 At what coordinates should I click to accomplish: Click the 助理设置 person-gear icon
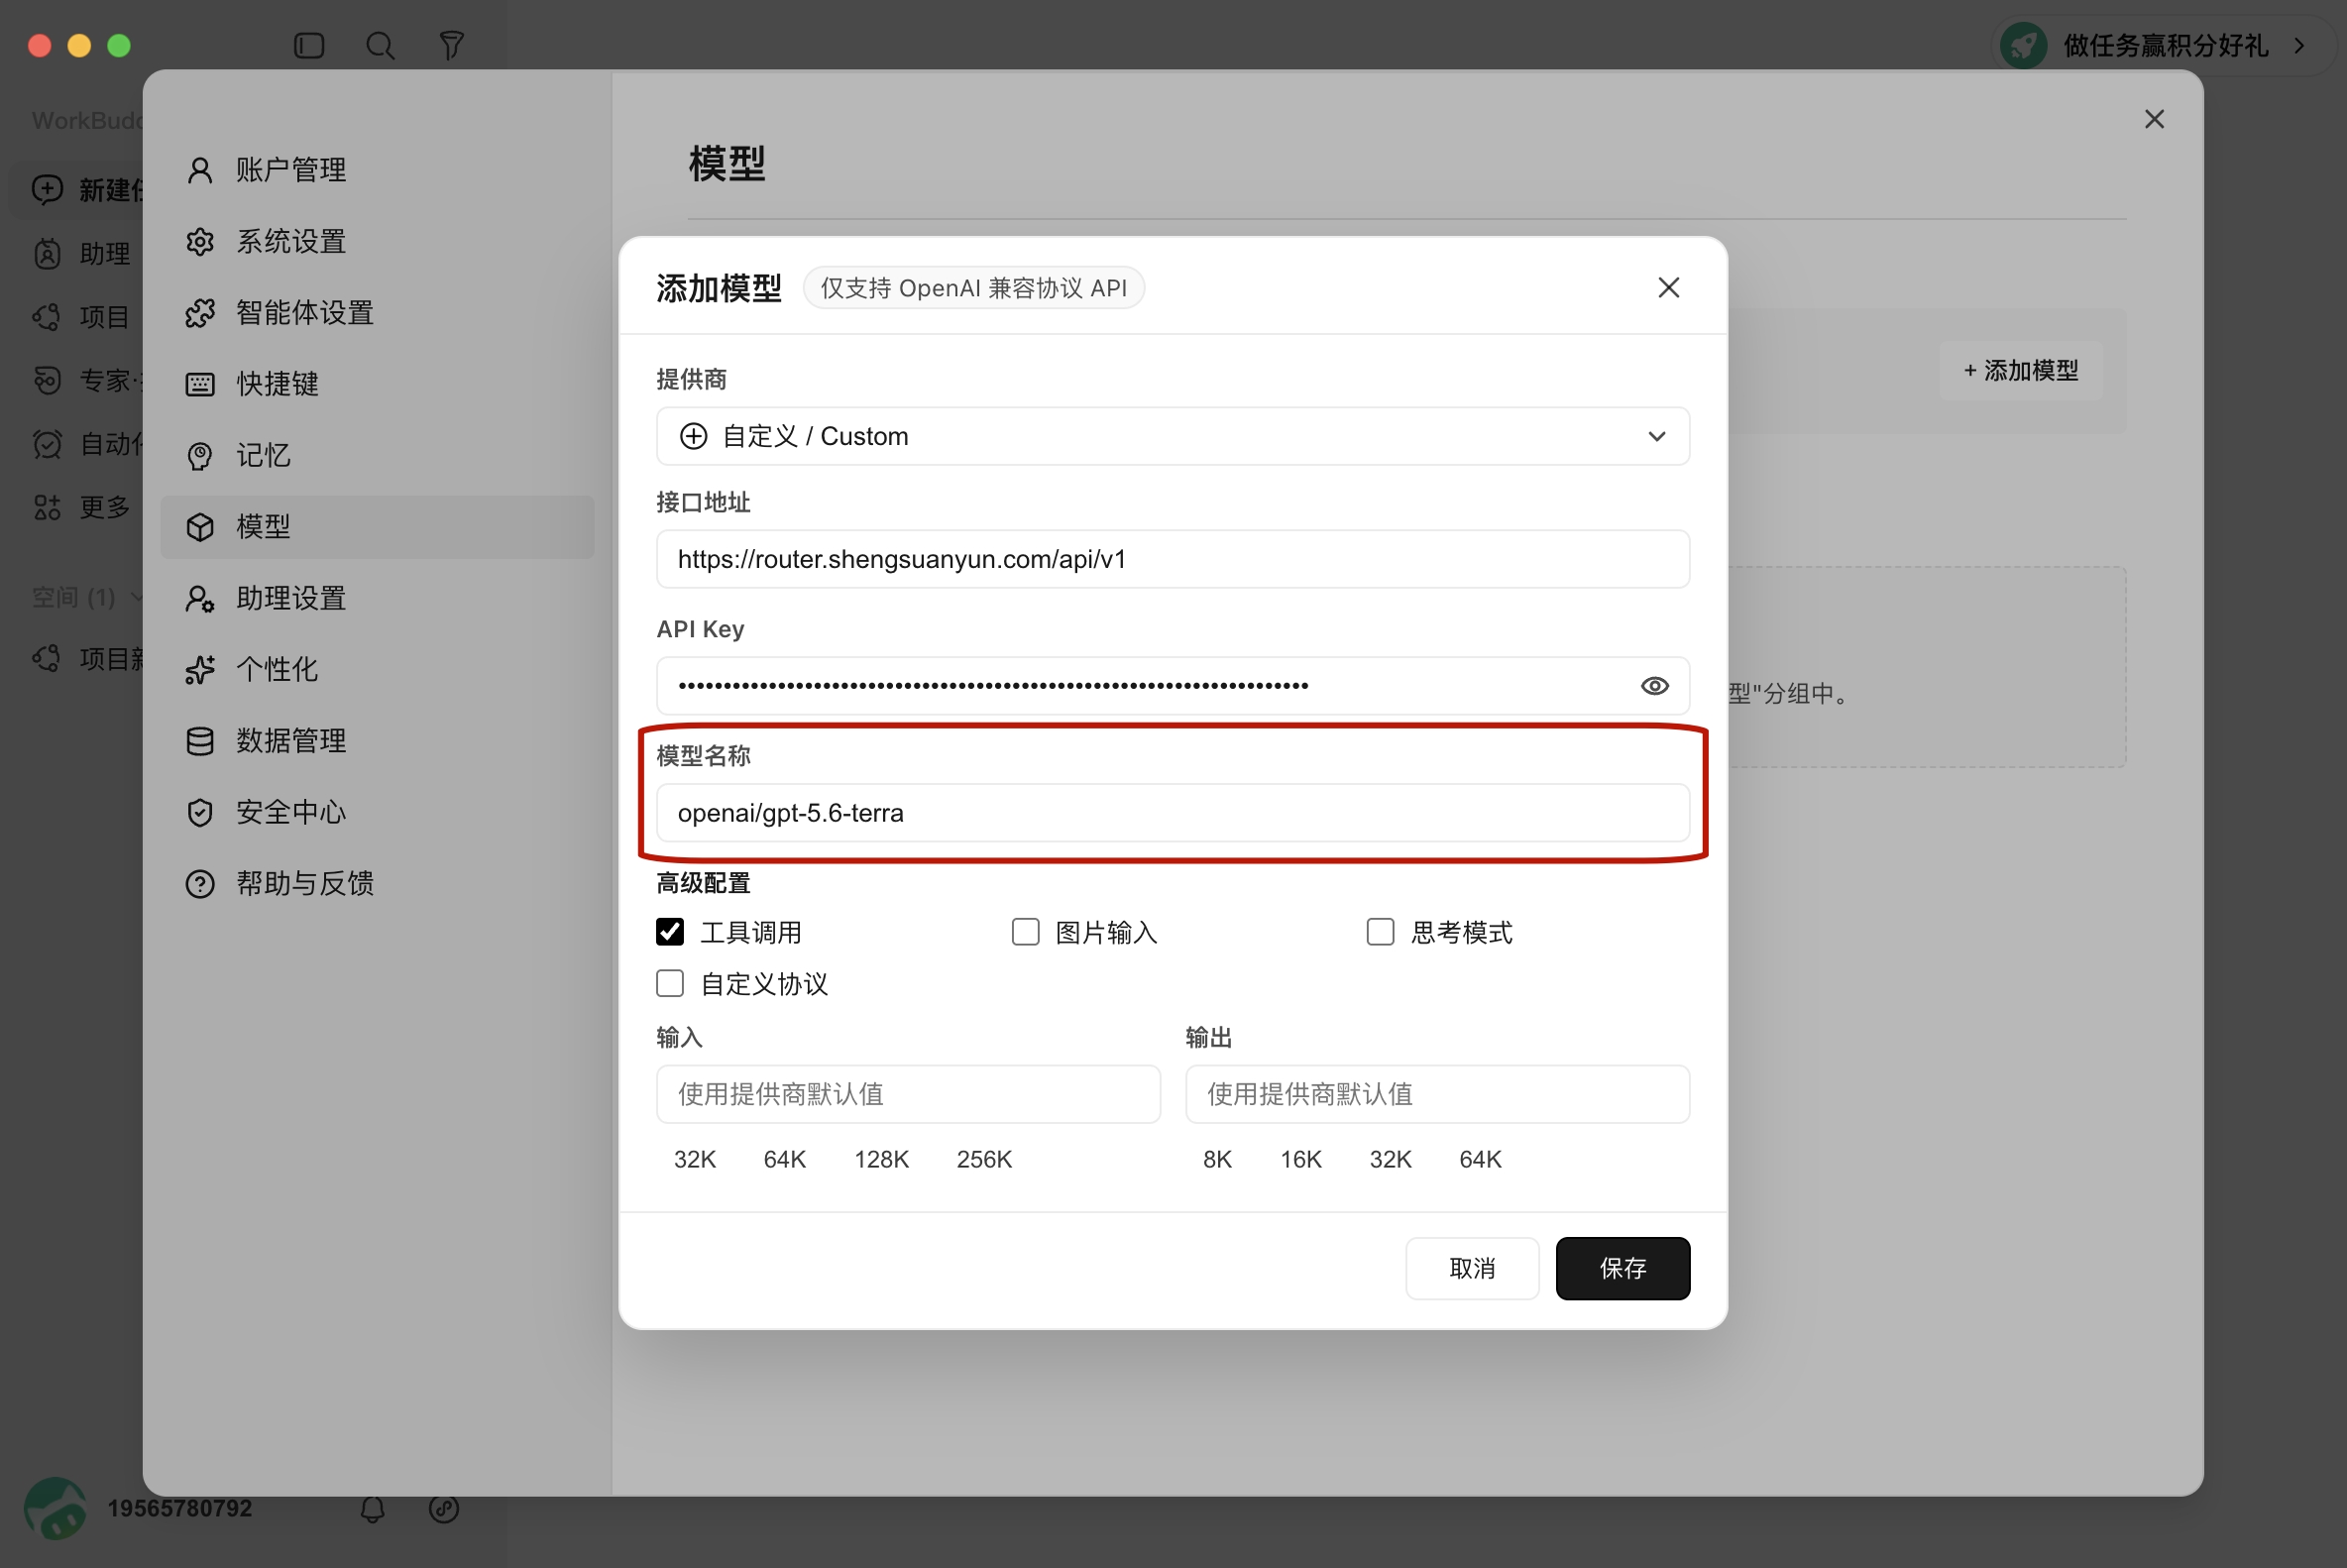(x=200, y=599)
